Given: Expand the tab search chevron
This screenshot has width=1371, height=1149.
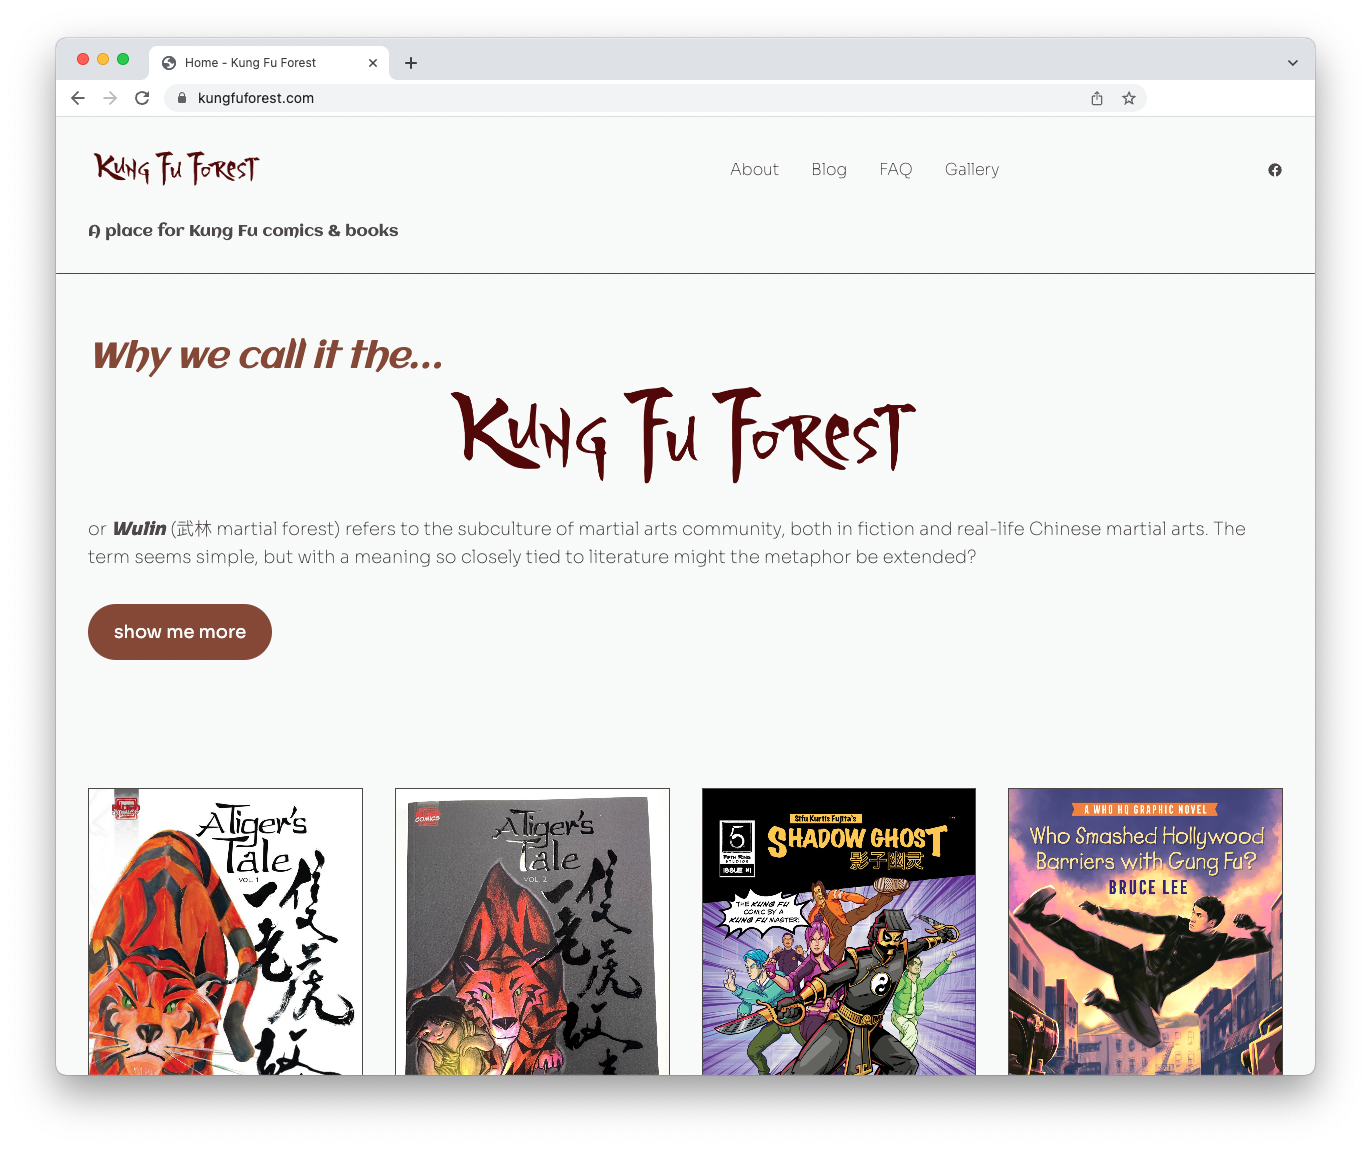Looking at the screenshot, I should [x=1292, y=63].
